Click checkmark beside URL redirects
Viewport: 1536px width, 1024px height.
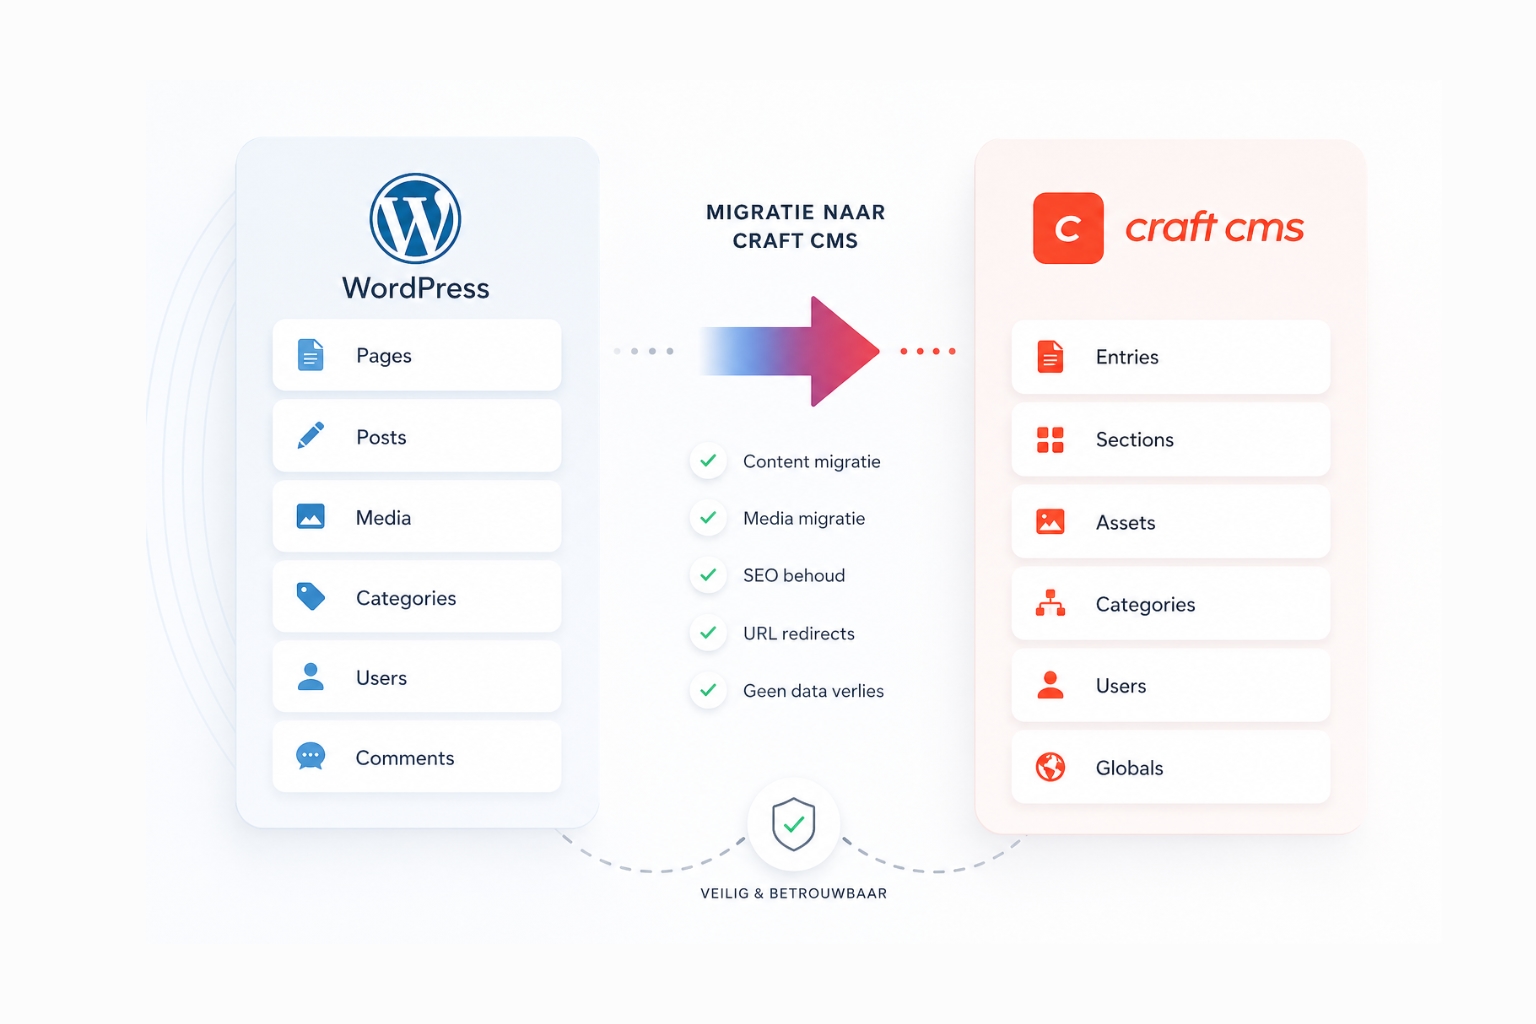pos(708,633)
